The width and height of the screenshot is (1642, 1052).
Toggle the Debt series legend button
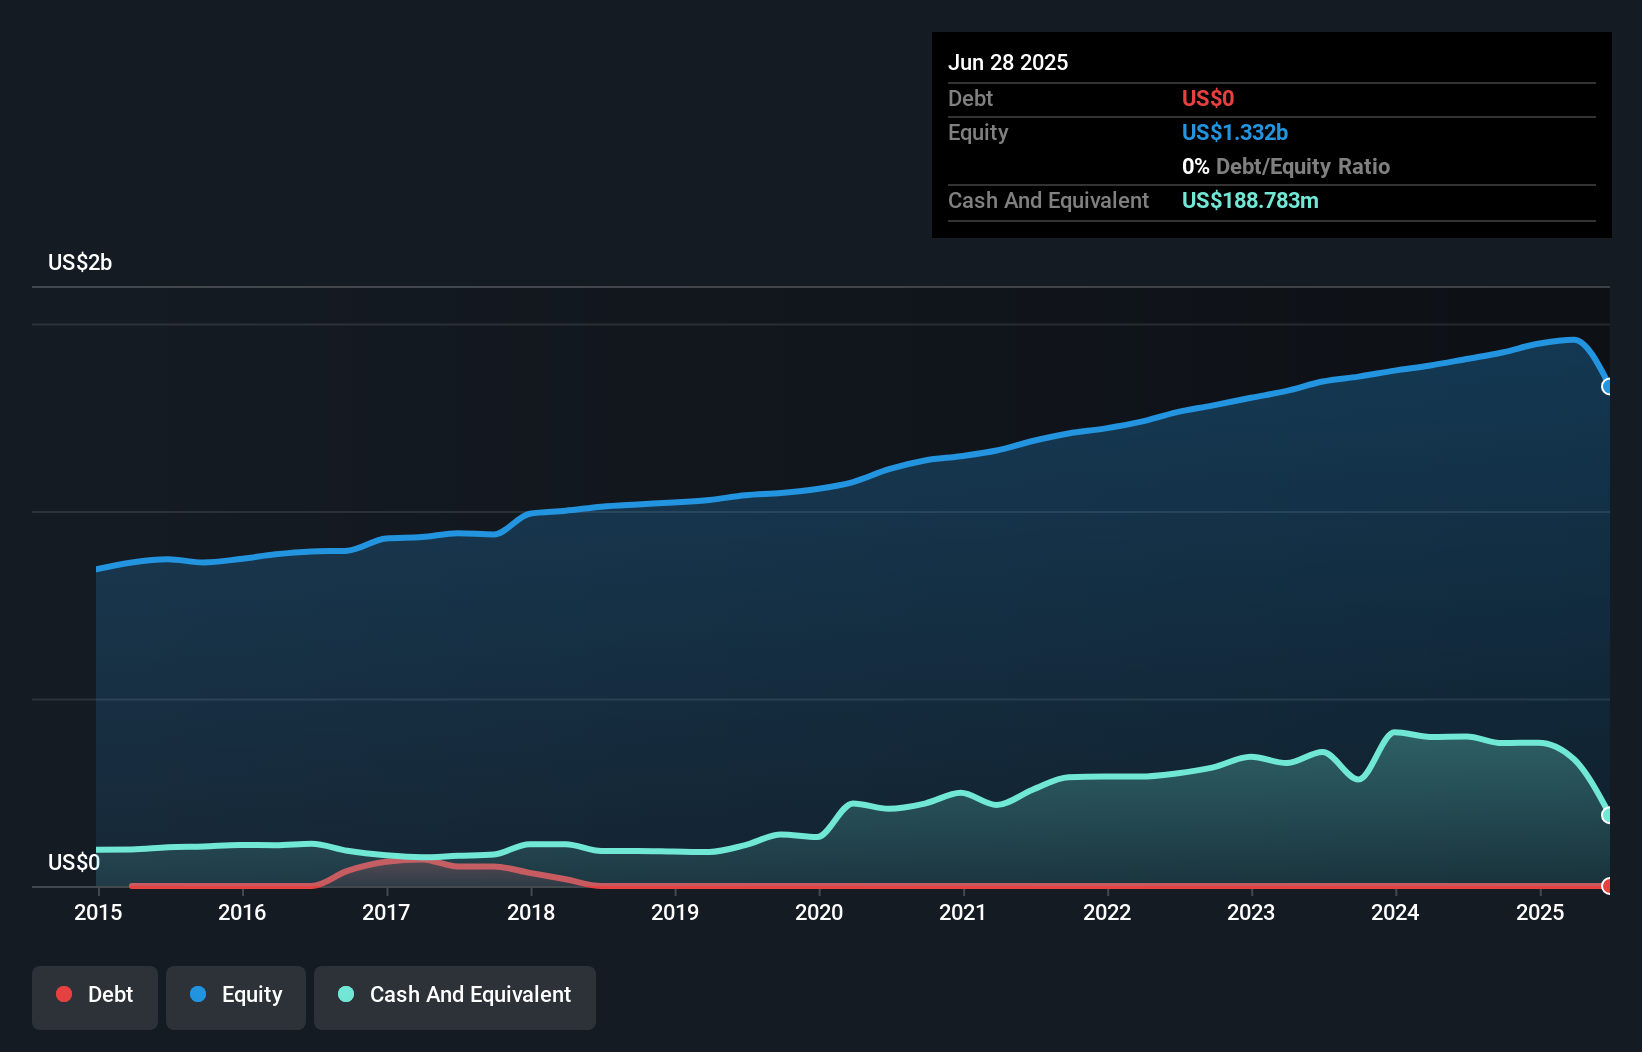click(95, 997)
